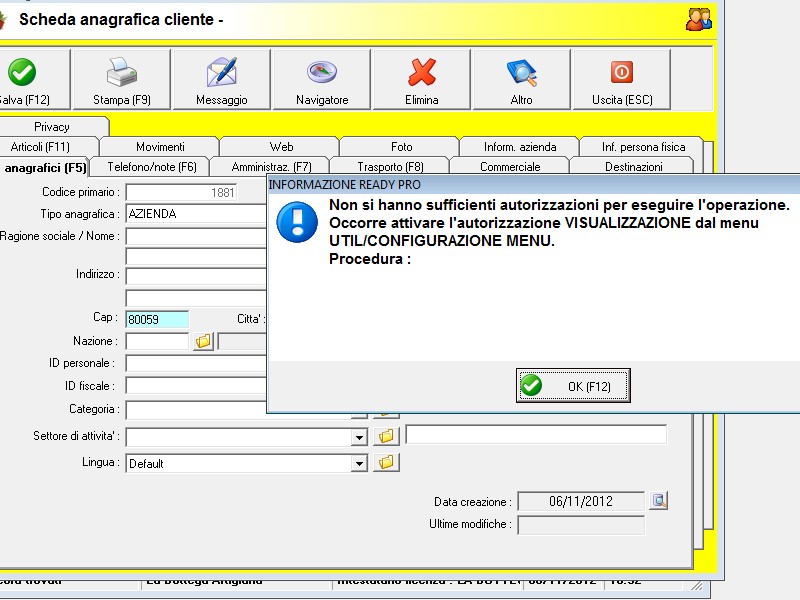Screen dimensions: 800x600
Task: Click the Nazione code field
Action: click(157, 341)
